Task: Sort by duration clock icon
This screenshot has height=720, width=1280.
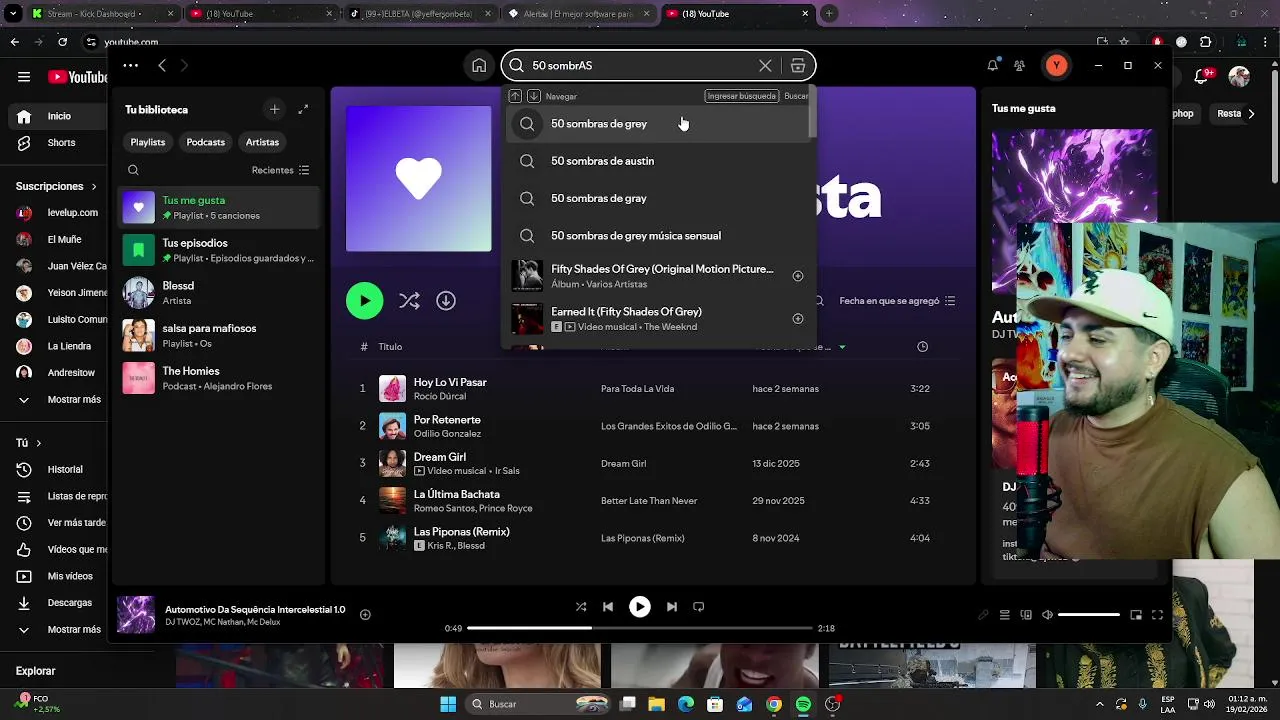Action: (x=922, y=347)
